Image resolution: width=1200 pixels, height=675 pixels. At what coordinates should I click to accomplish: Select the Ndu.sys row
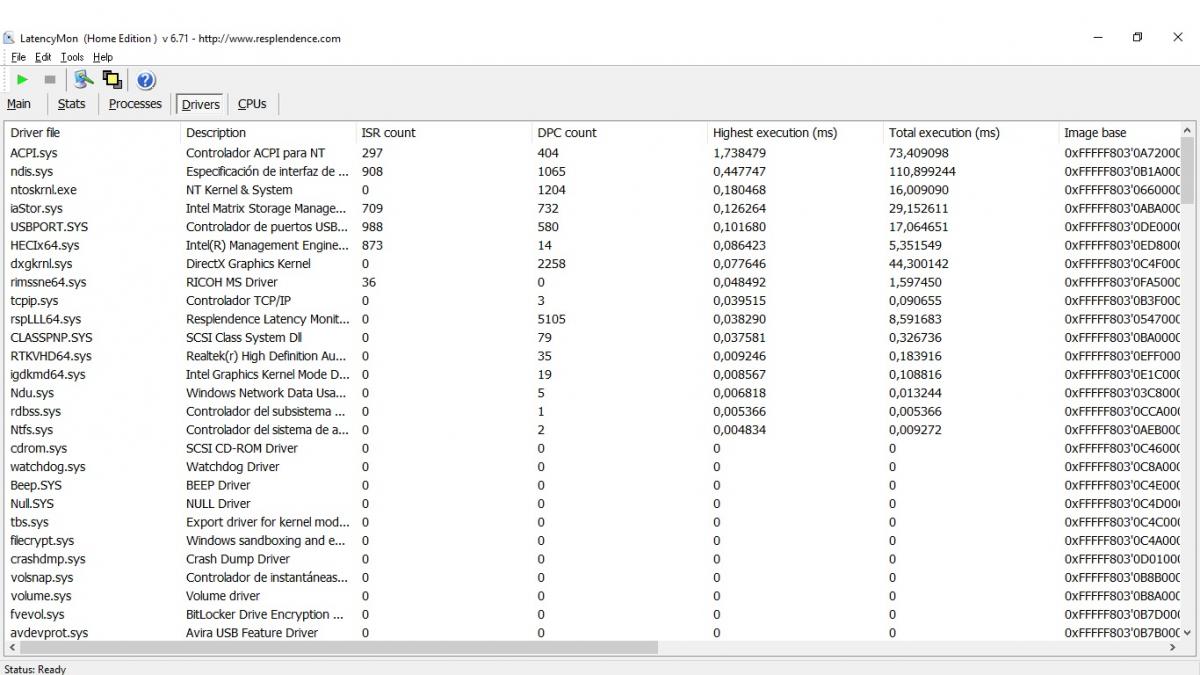pyautogui.click(x=593, y=393)
